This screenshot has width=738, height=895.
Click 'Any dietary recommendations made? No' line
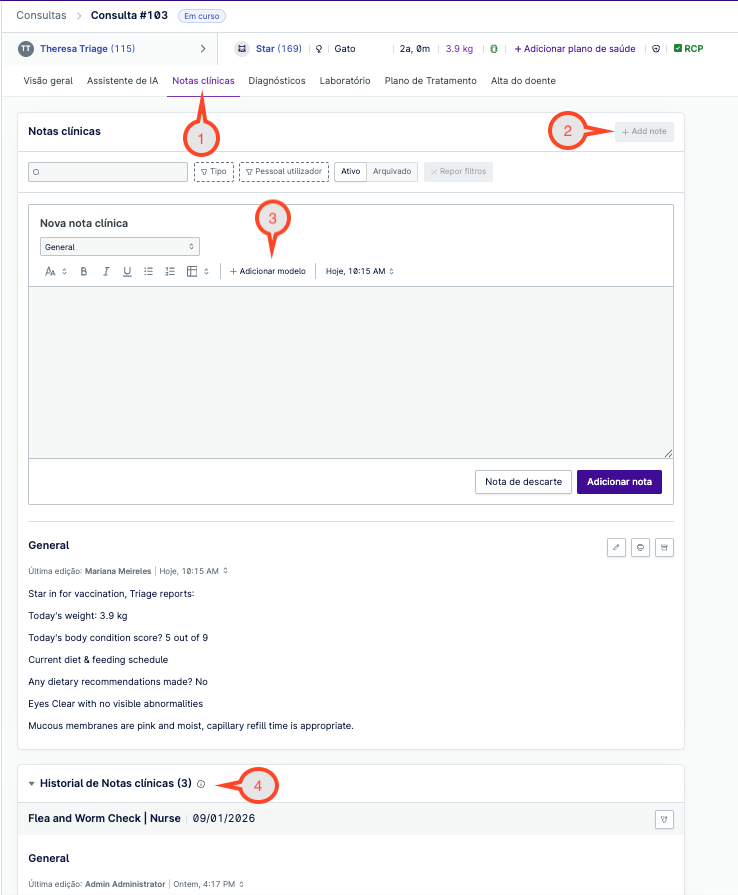(x=118, y=682)
